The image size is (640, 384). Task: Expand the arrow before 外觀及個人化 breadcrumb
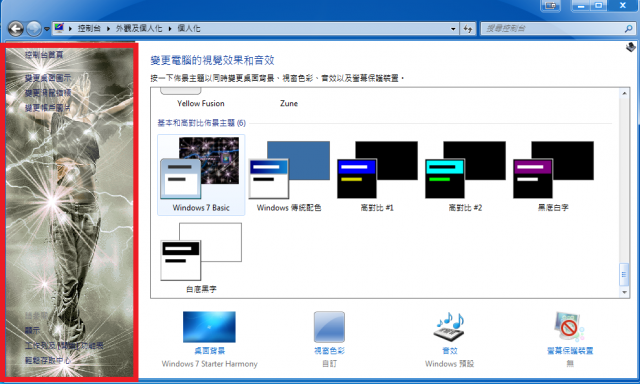[109, 29]
